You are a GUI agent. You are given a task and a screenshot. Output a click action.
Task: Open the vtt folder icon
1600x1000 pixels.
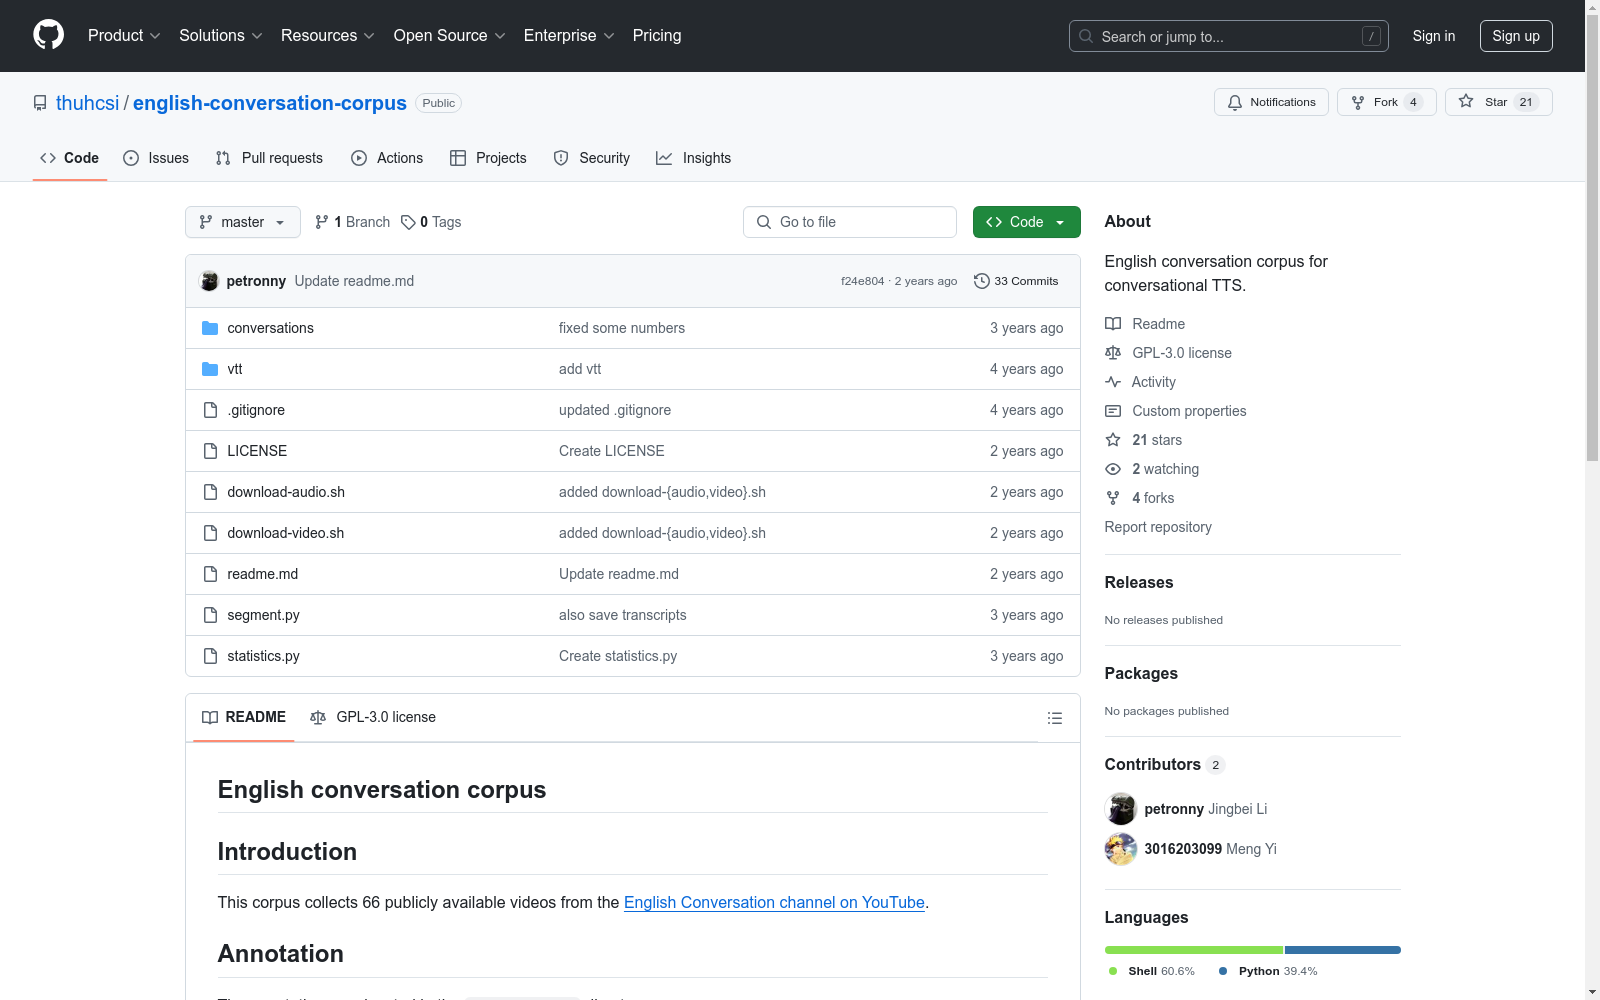[x=210, y=369]
